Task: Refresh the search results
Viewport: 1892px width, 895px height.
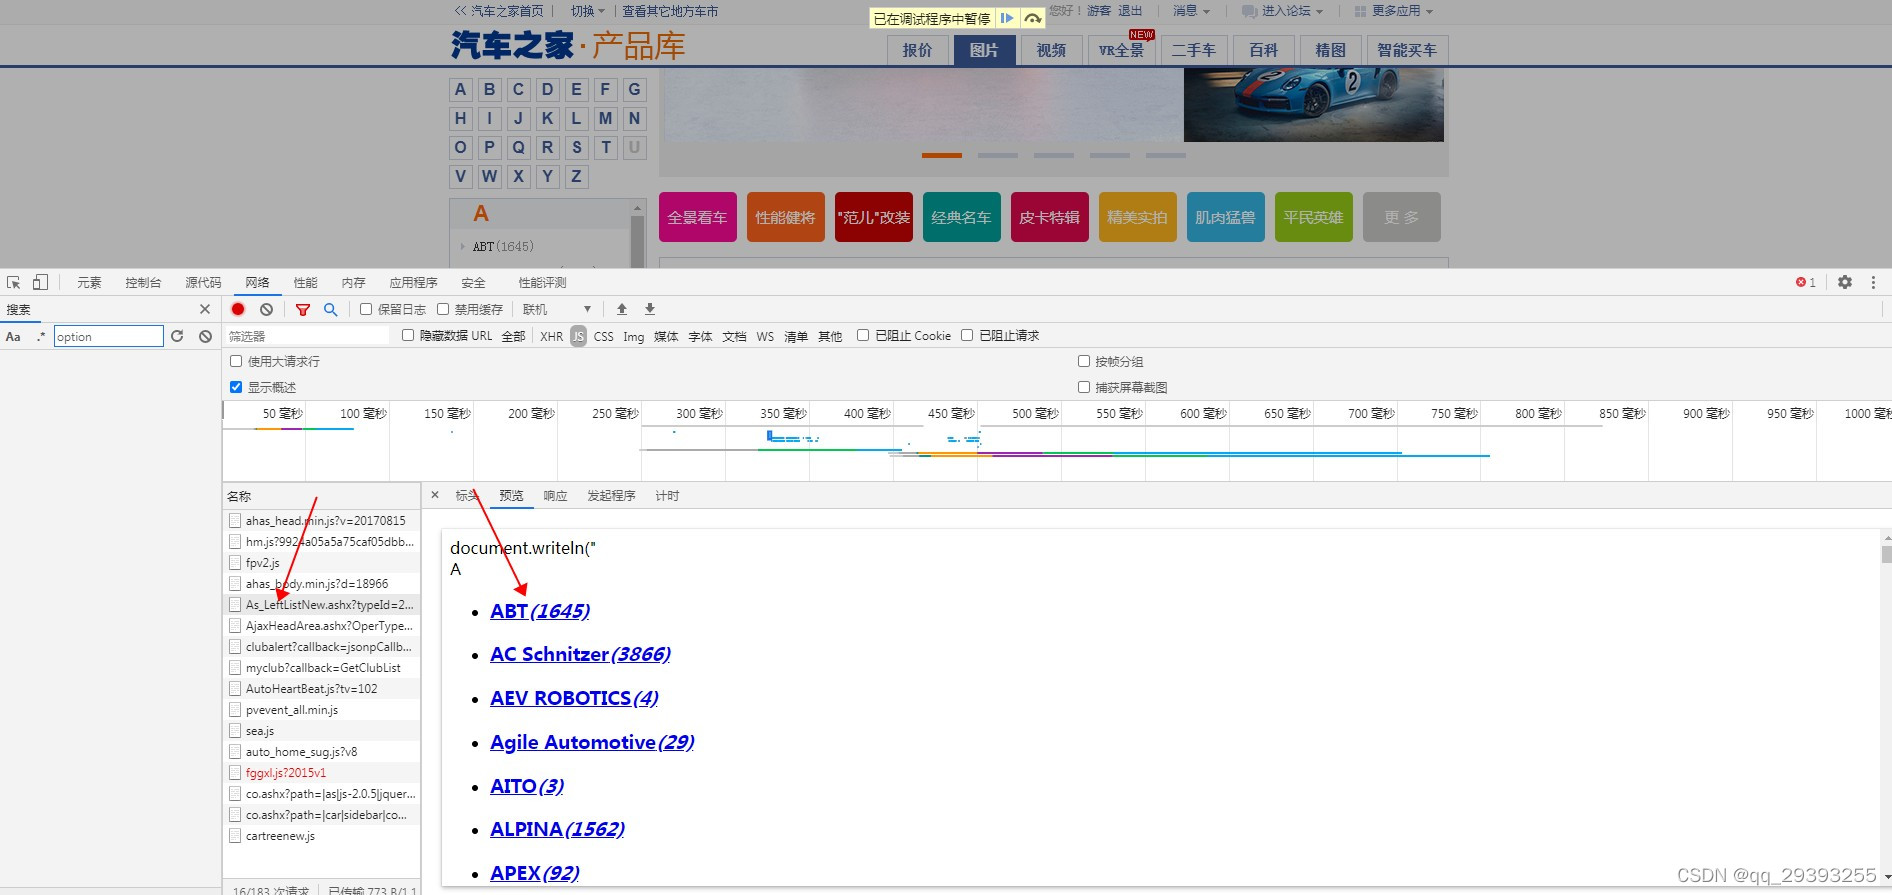Action: [x=177, y=337]
